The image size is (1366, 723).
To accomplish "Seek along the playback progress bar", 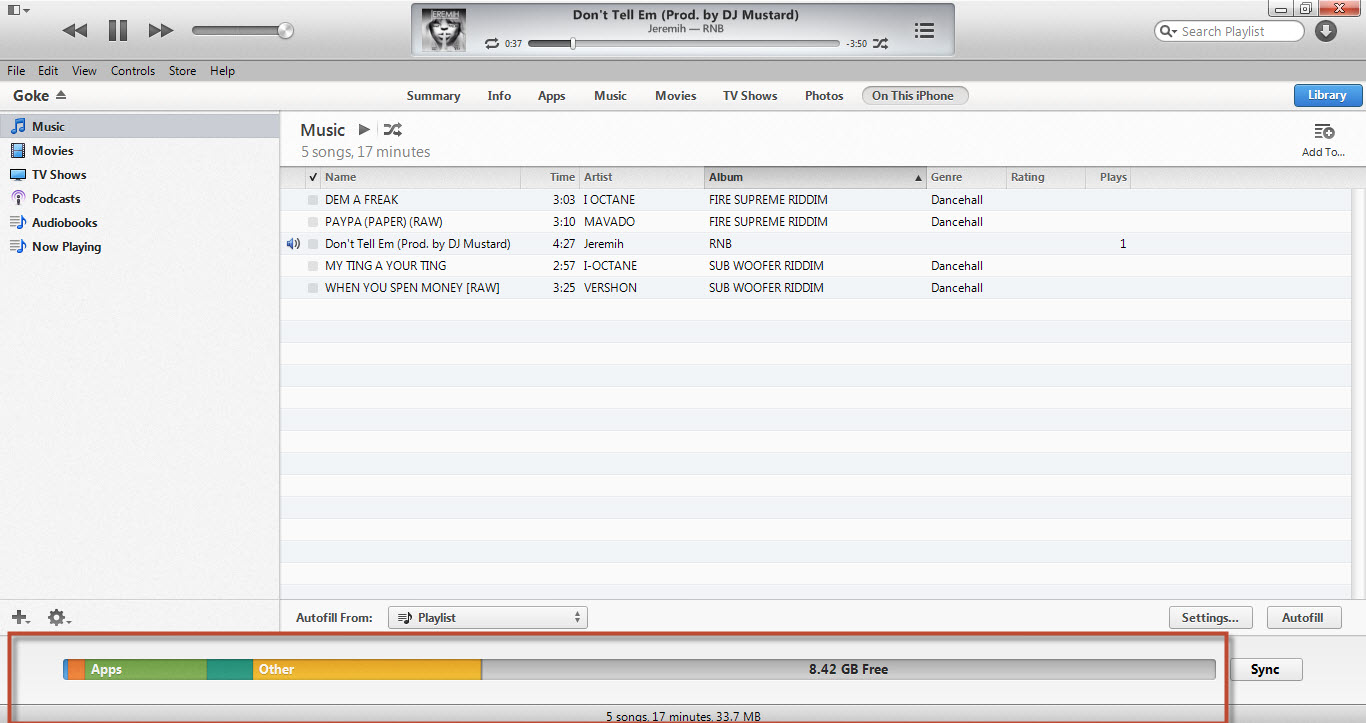I will coord(684,44).
